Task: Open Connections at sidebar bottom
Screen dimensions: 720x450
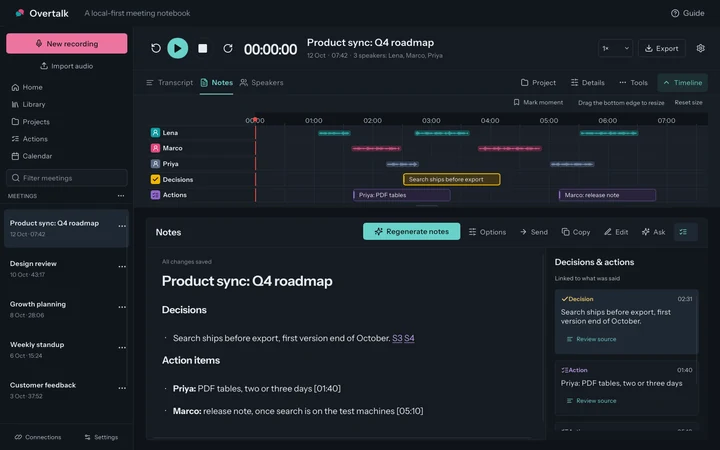Action: click(38, 437)
